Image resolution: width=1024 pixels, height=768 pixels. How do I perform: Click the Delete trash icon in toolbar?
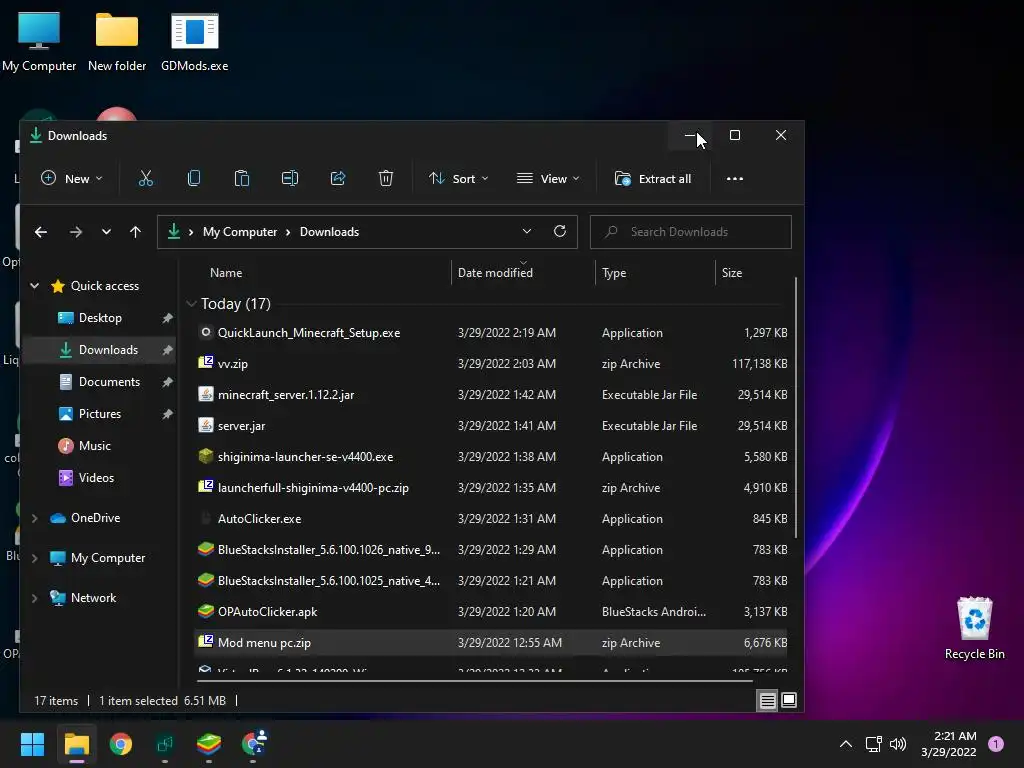click(386, 178)
